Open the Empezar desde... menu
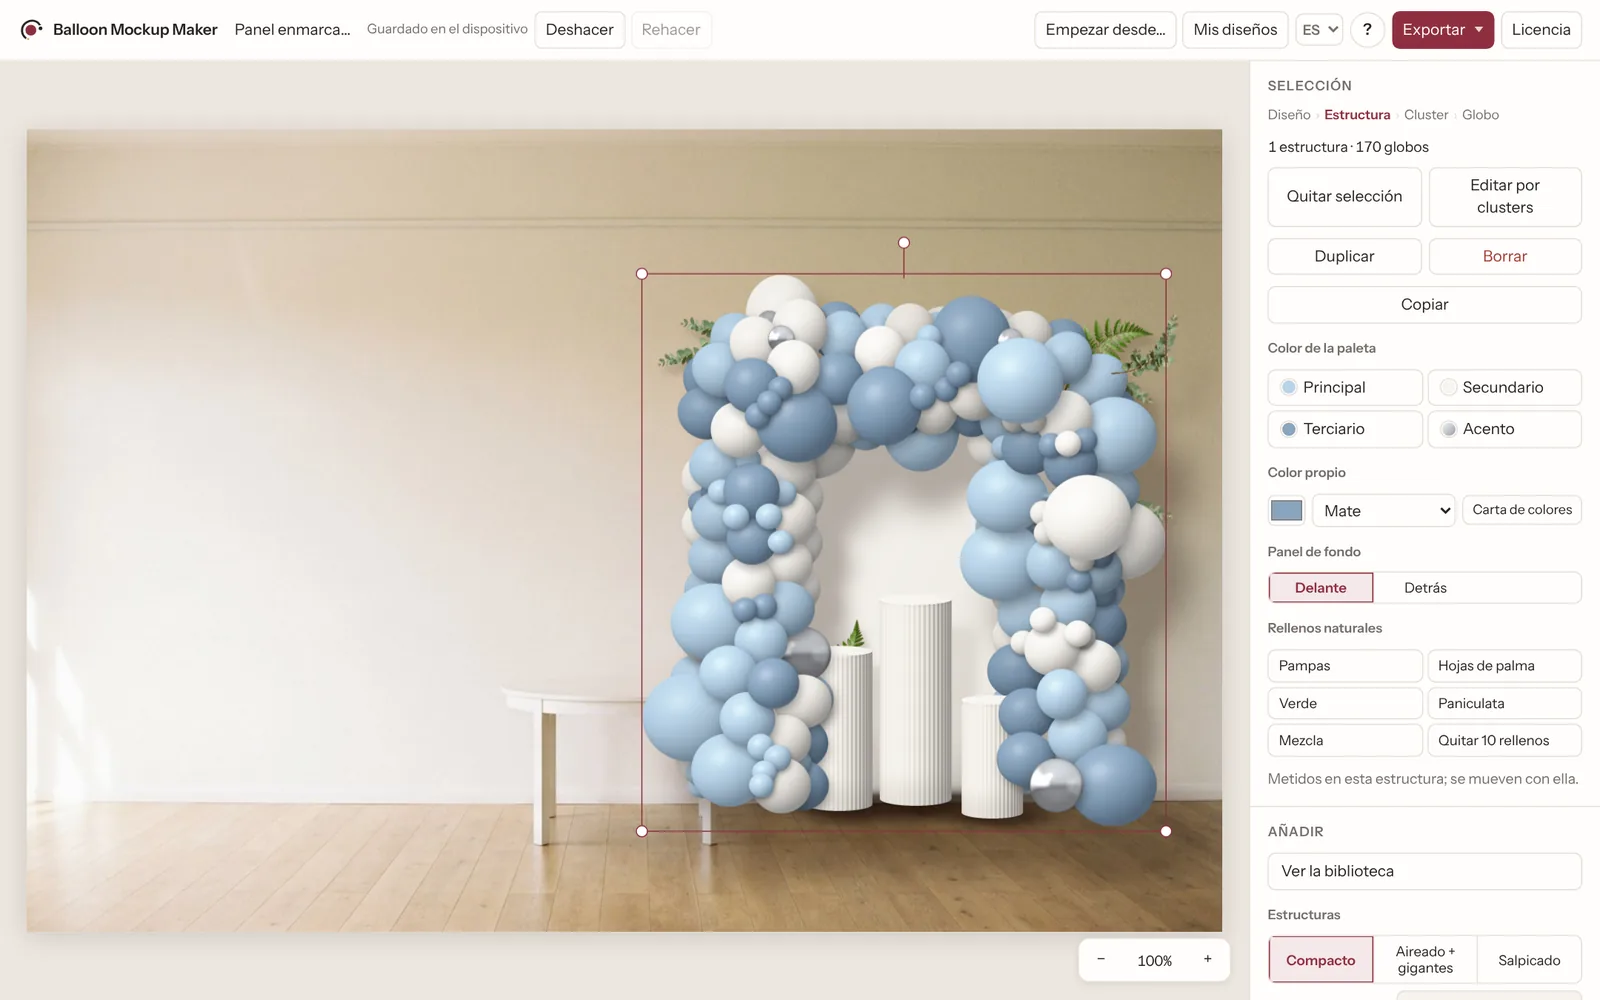Image resolution: width=1600 pixels, height=1000 pixels. [x=1105, y=30]
